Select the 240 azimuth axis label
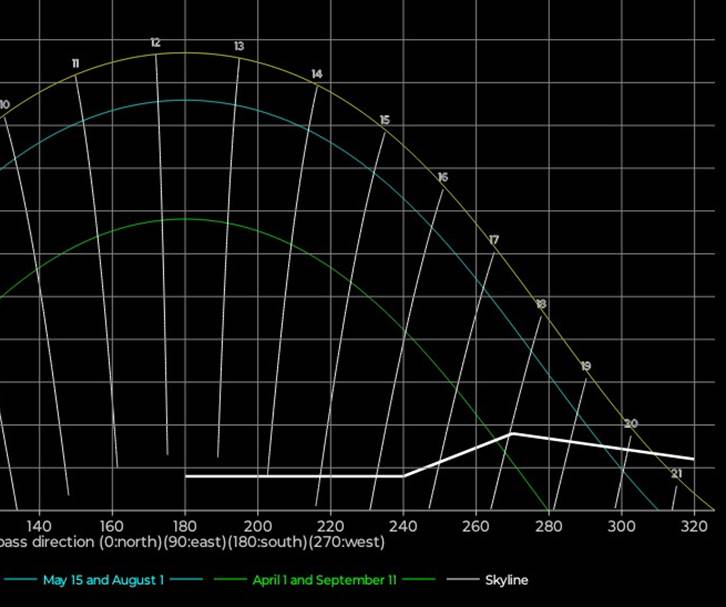Viewport: 726px width, 607px height. [403, 525]
